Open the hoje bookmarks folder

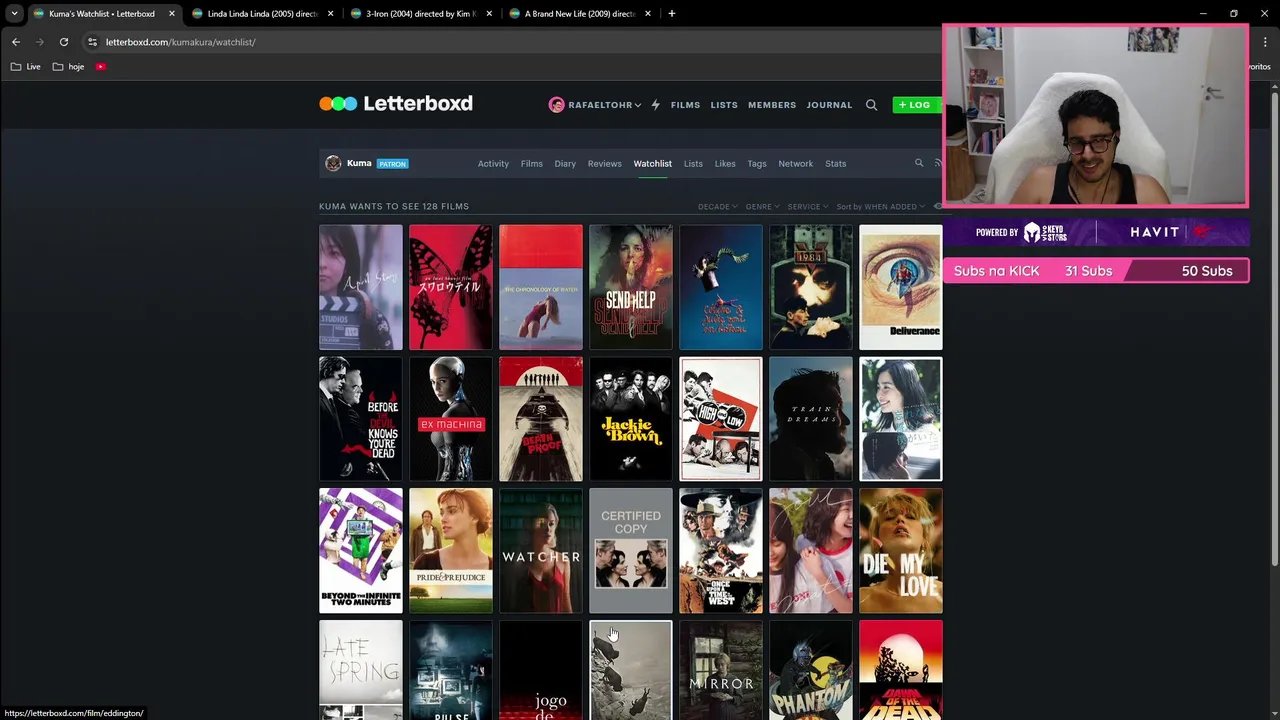(69, 67)
